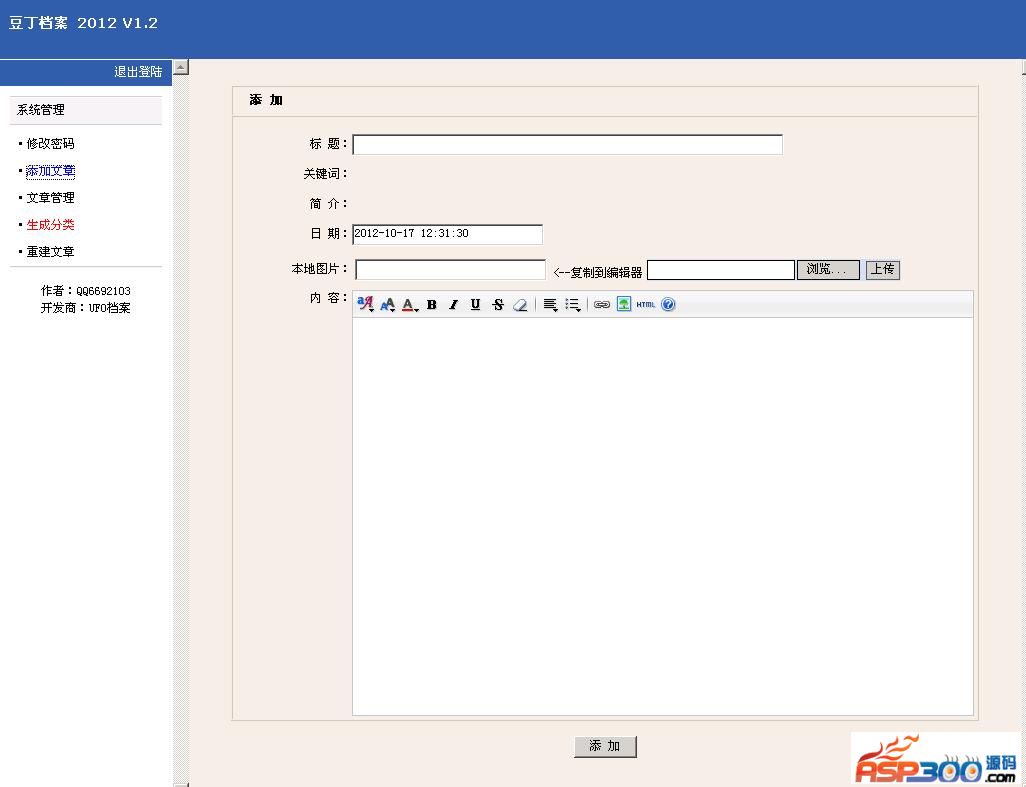Viewport: 1026px width, 787px height.
Task: Open the list style dropdown
Action: pyautogui.click(x=573, y=304)
